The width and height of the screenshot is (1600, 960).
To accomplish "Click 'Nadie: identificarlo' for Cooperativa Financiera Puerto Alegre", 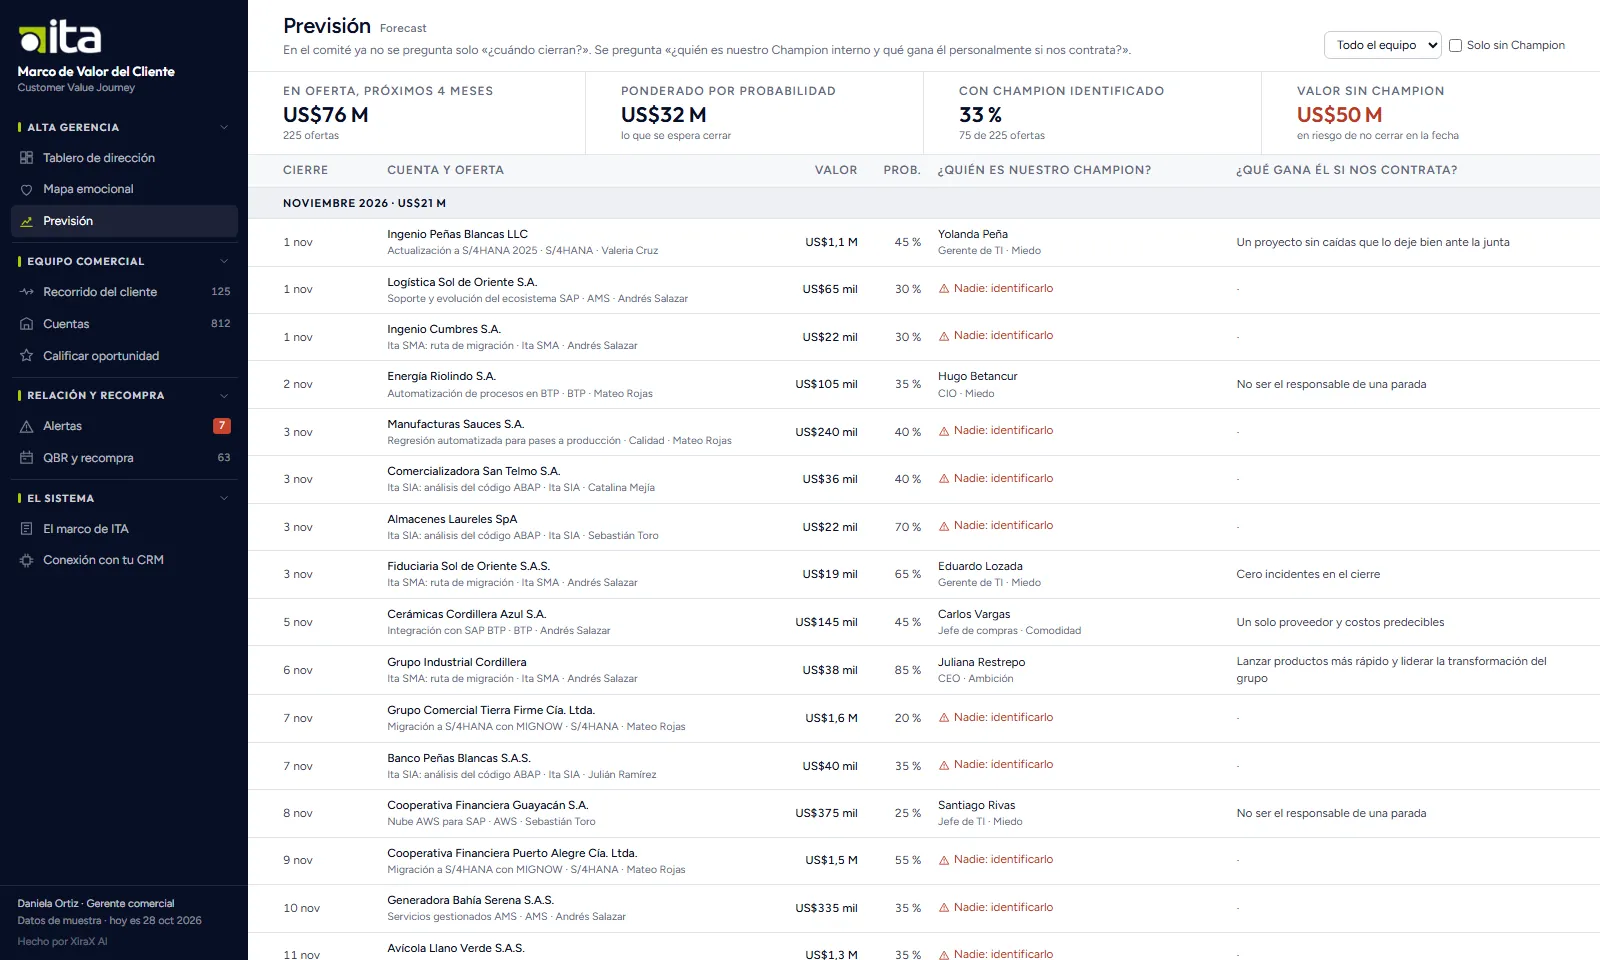I will point(1003,859).
